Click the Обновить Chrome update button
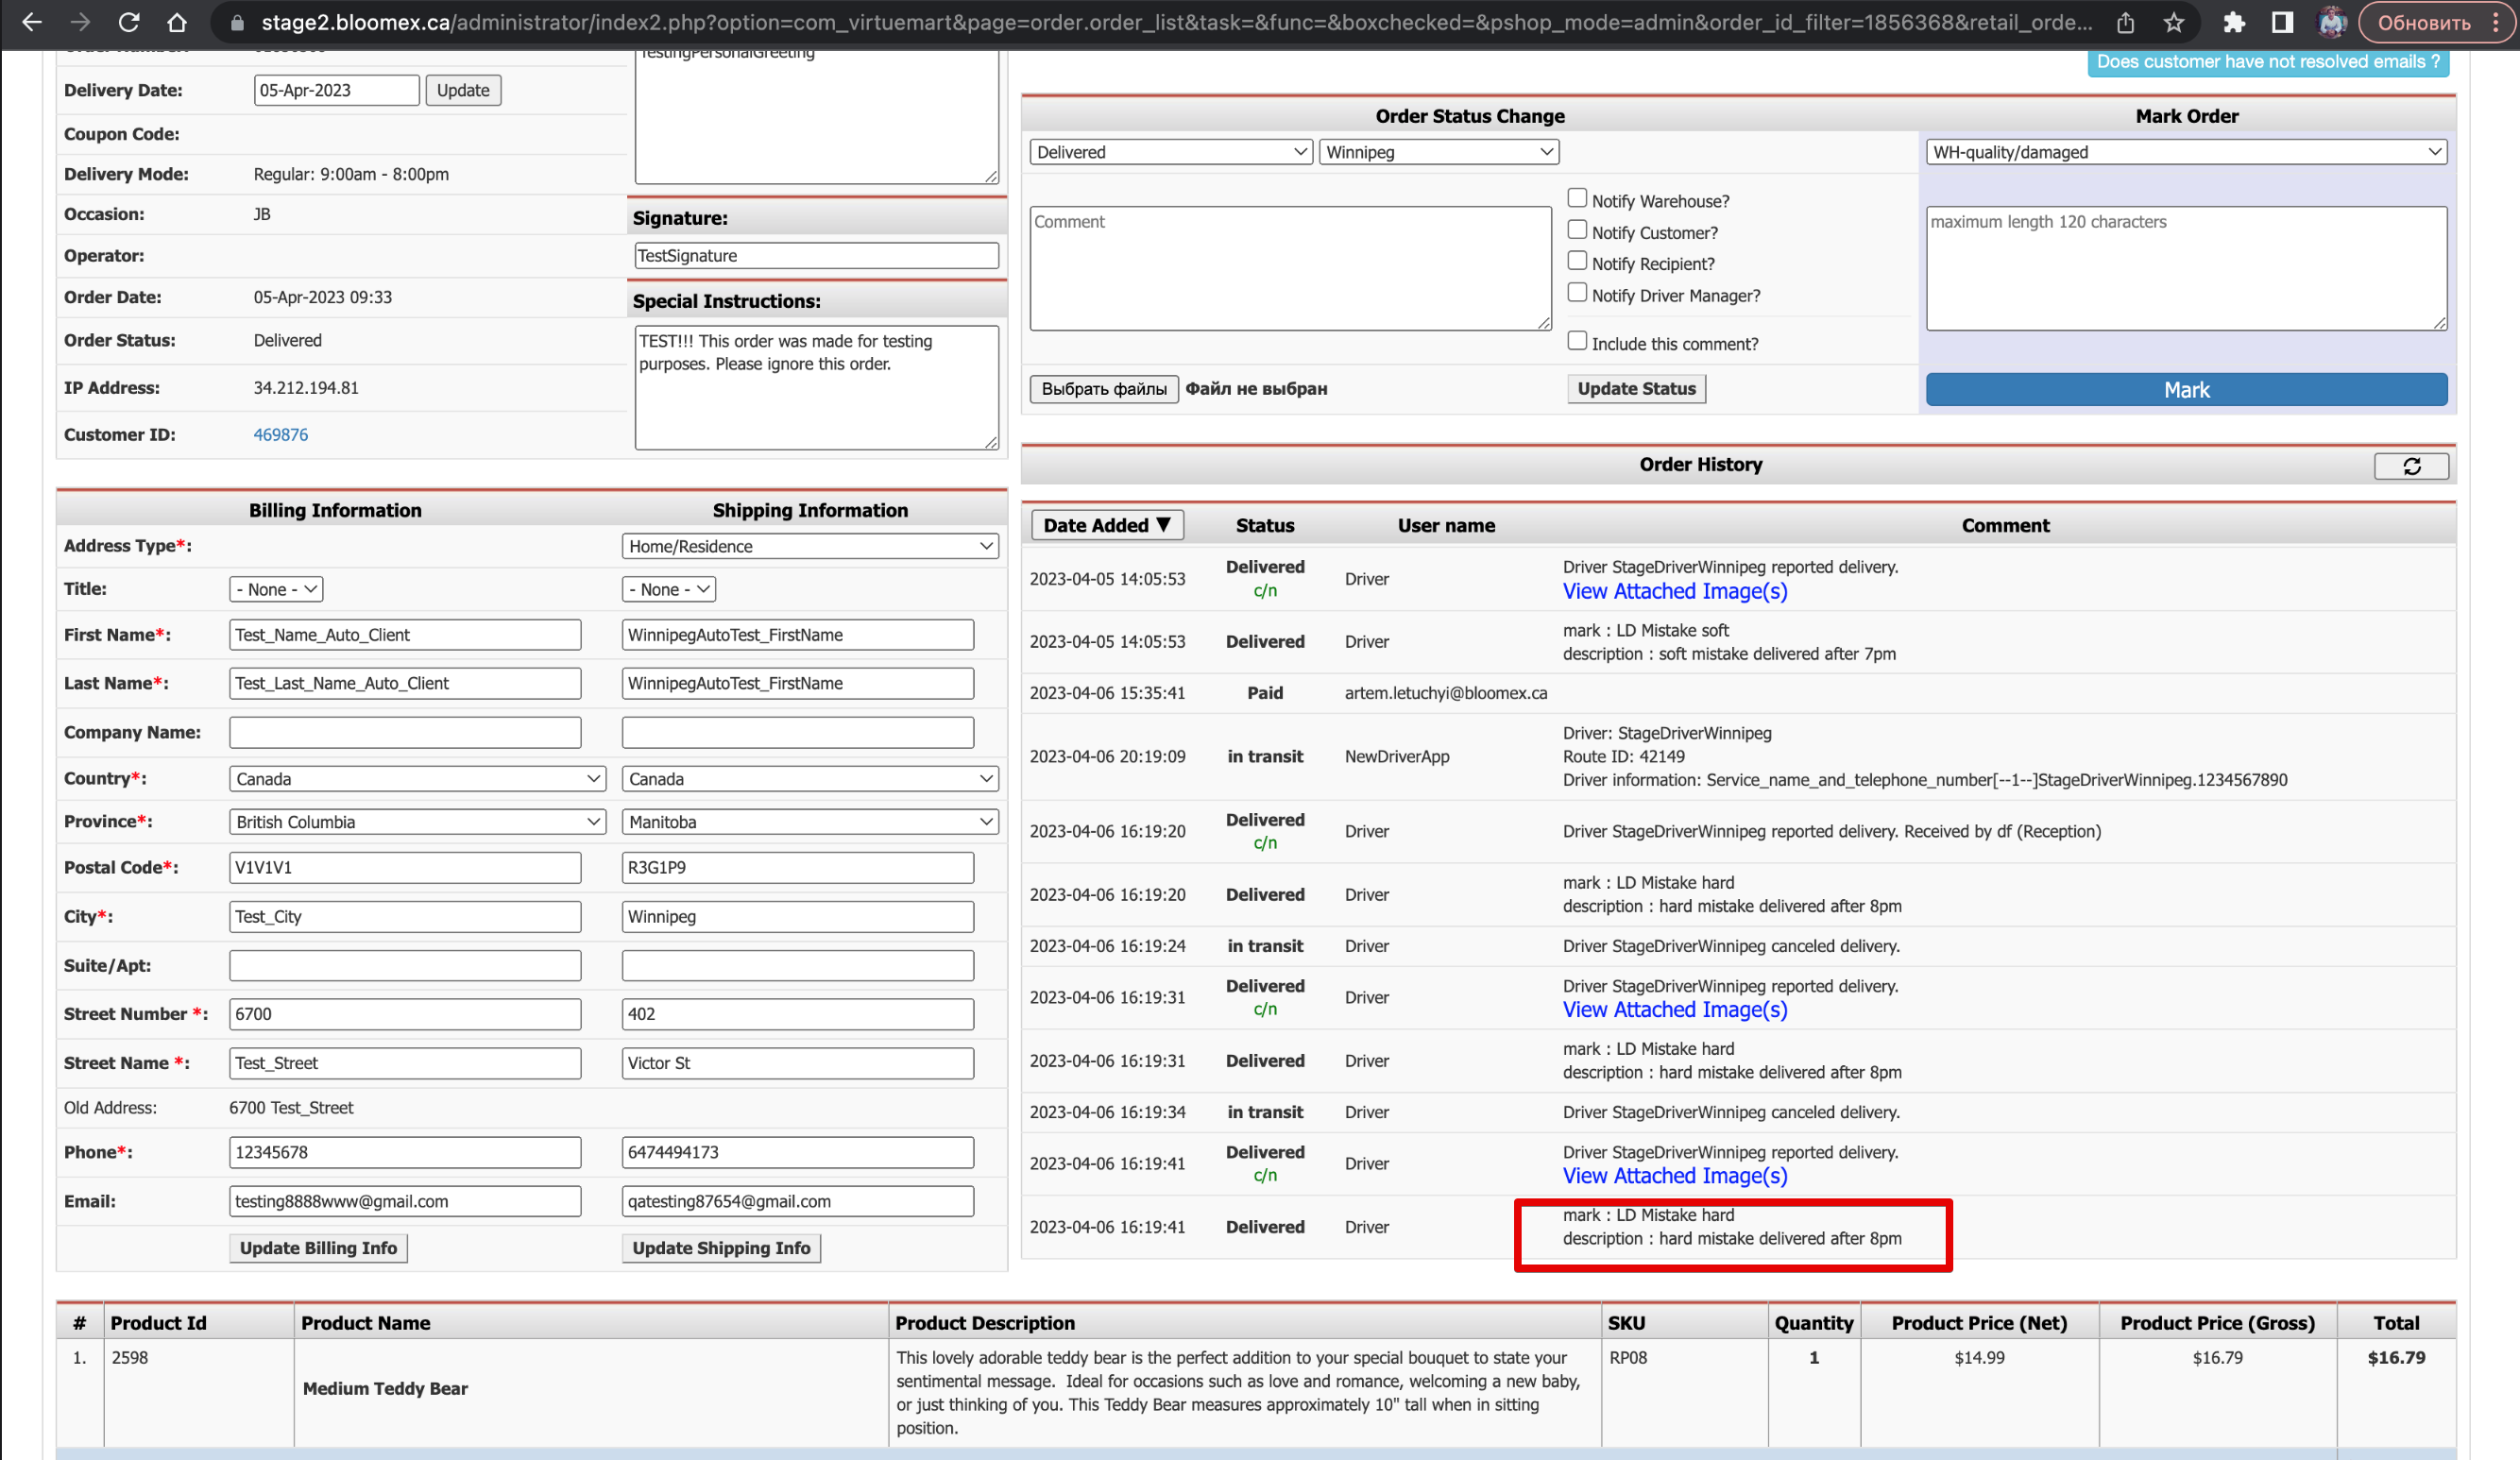Viewport: 2520px width, 1460px height. (x=2424, y=22)
